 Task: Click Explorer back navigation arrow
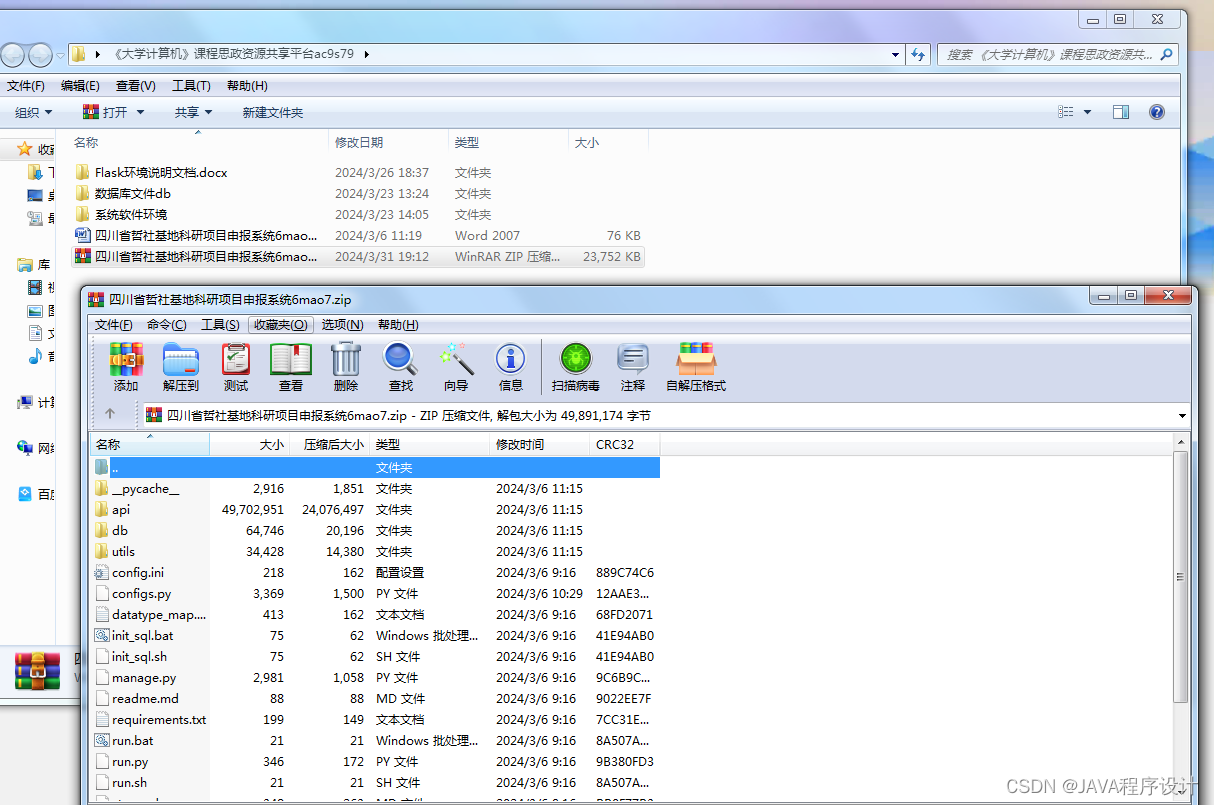click(x=13, y=54)
